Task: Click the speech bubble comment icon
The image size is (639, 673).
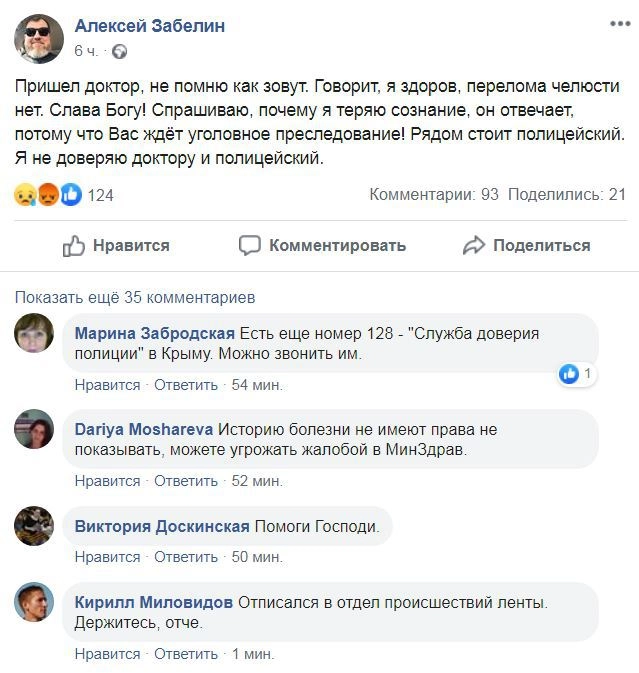Action: [x=250, y=245]
